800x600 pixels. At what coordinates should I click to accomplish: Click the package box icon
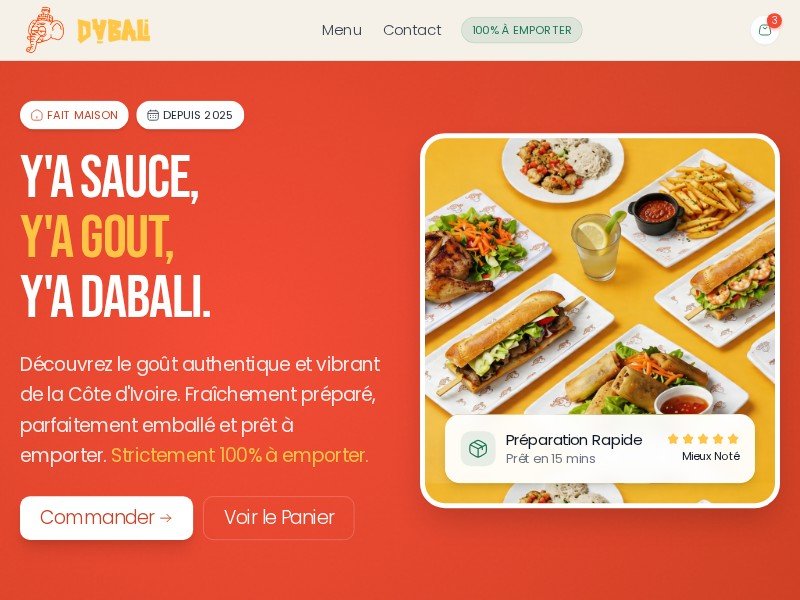pyautogui.click(x=478, y=448)
